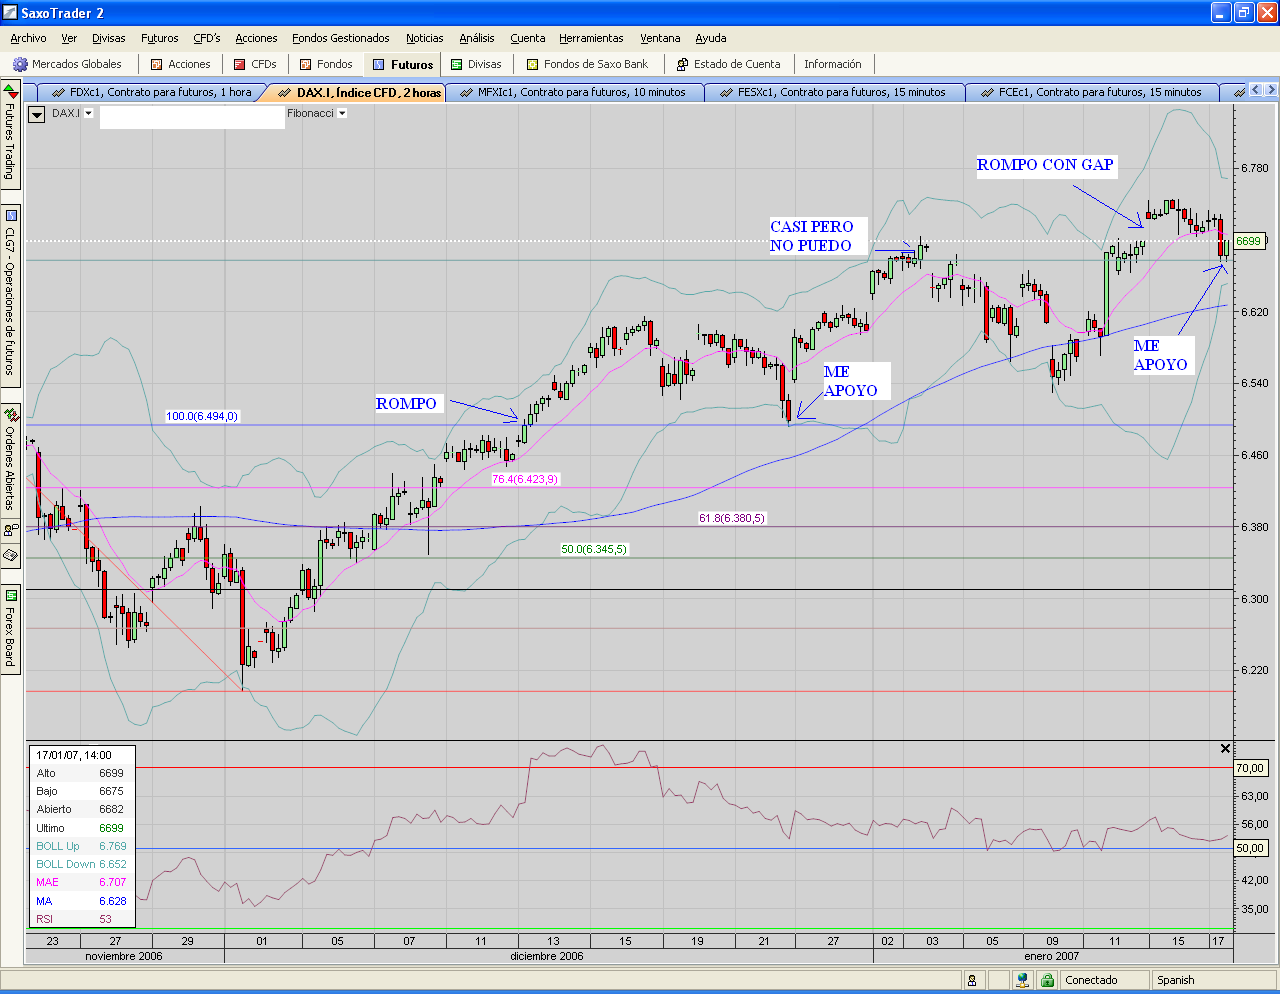Click the 6699 current price marker
The height and width of the screenshot is (994, 1280).
pyautogui.click(x=1248, y=241)
